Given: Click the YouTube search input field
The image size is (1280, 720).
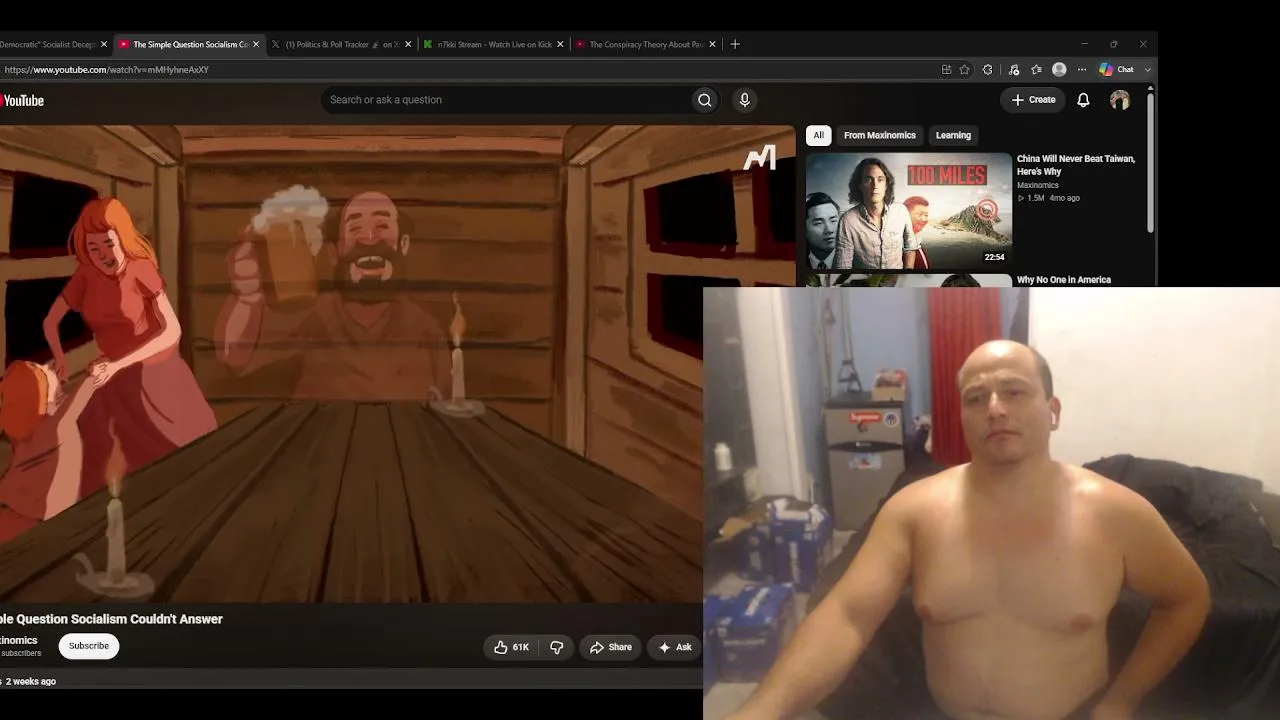Looking at the screenshot, I should 505,100.
